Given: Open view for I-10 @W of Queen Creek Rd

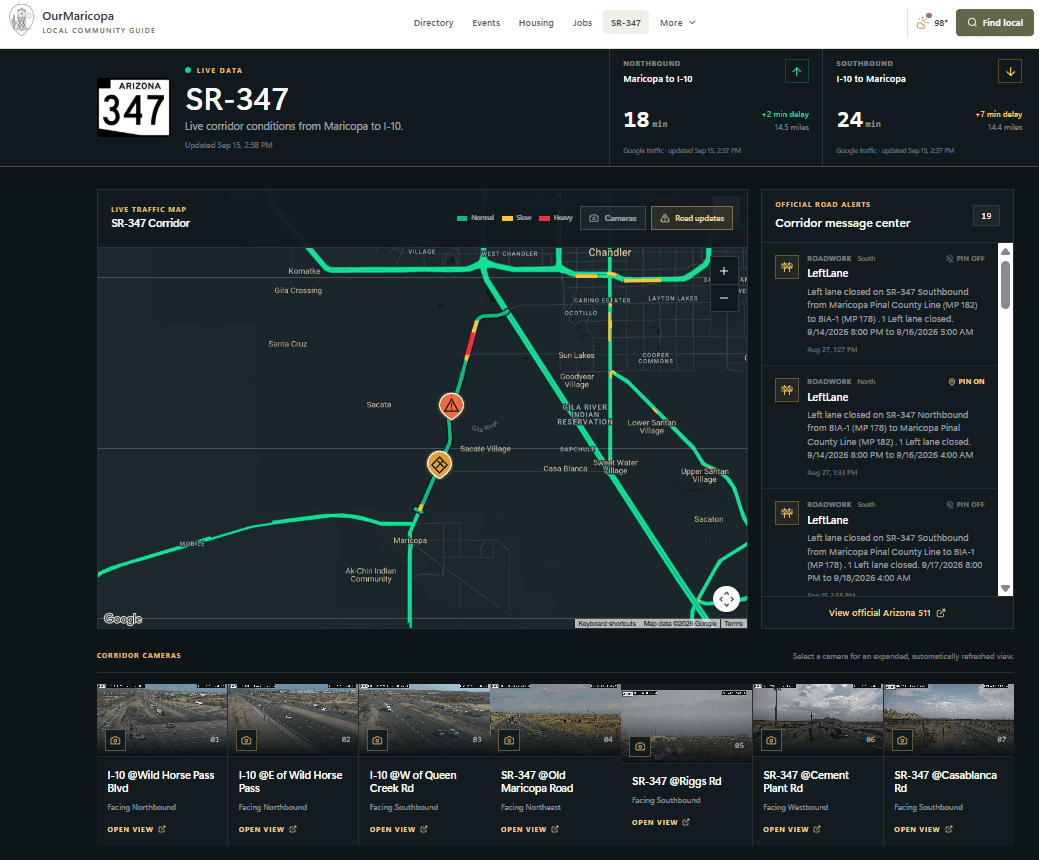Looking at the screenshot, I should pos(399,830).
